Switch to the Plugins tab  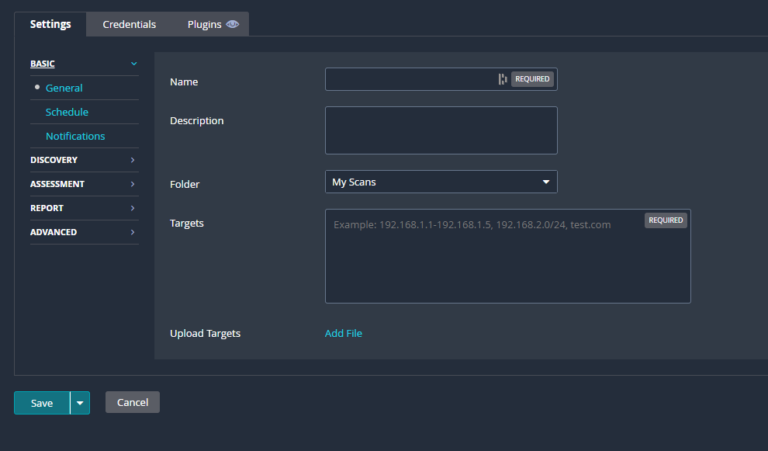pyautogui.click(x=205, y=24)
